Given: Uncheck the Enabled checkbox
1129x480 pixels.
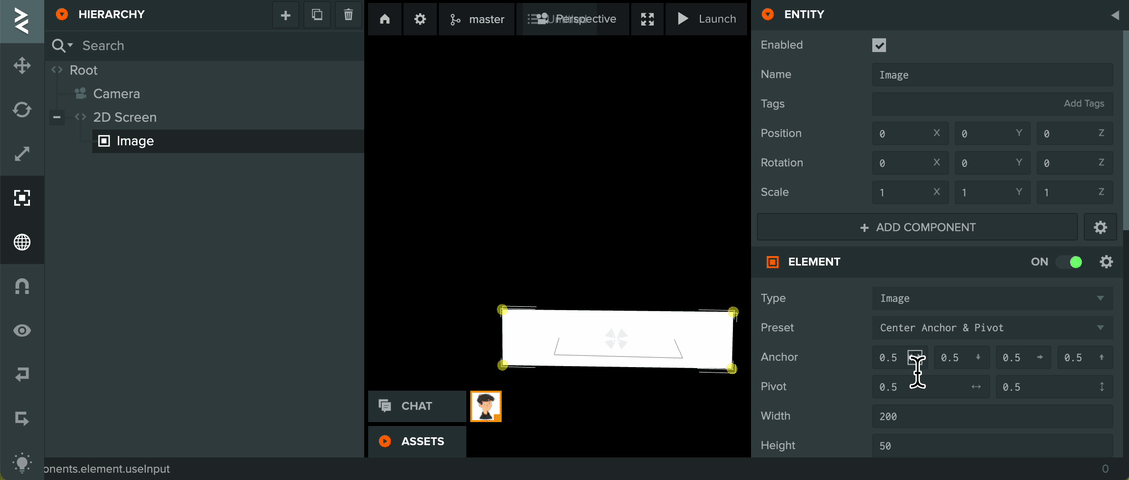Looking at the screenshot, I should [x=879, y=45].
